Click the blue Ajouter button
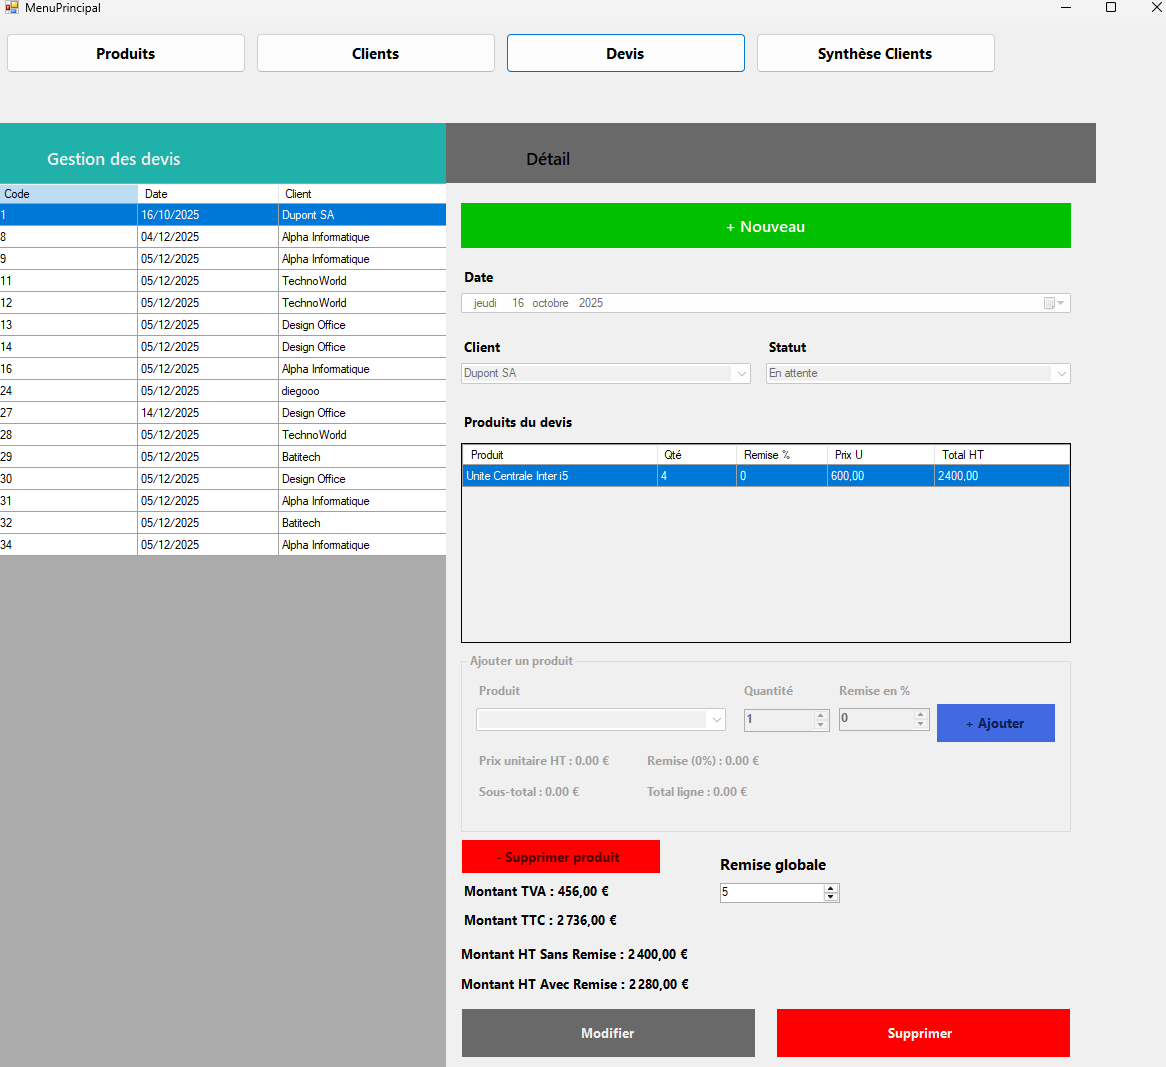Image resolution: width=1166 pixels, height=1067 pixels. [x=995, y=723]
